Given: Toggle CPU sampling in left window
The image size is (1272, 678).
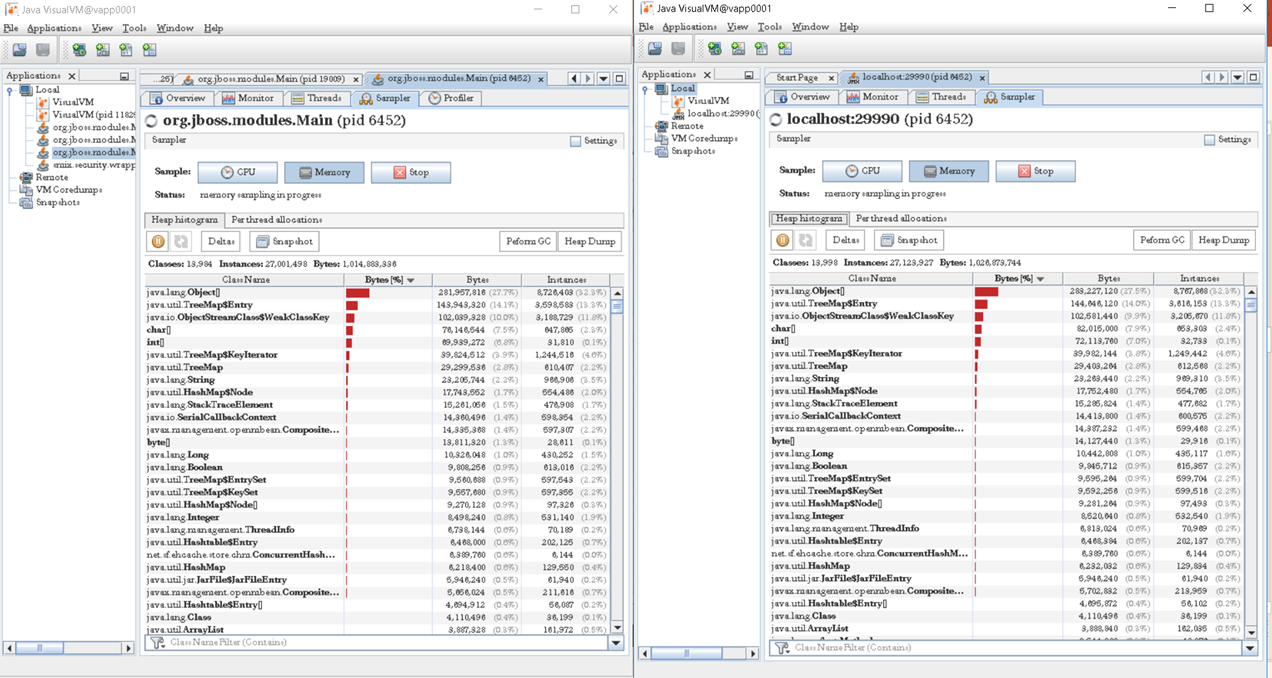Looking at the screenshot, I should [238, 172].
